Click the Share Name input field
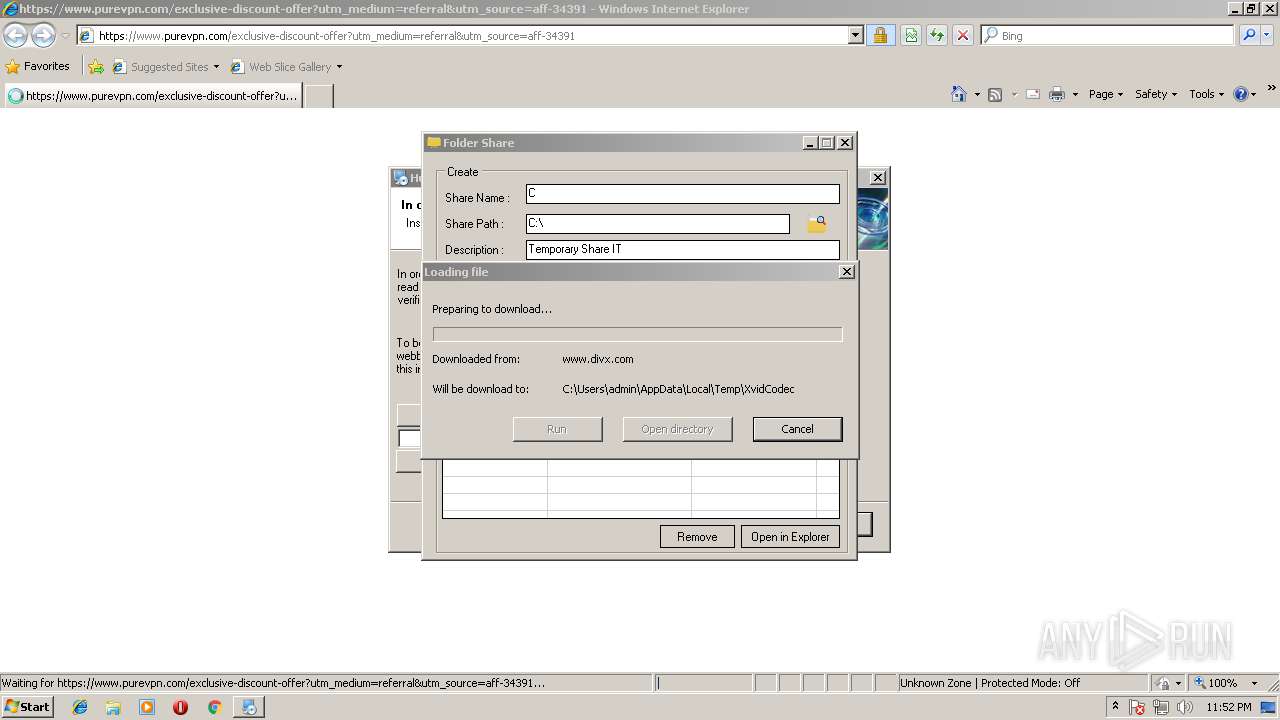This screenshot has width=1280, height=720. pyautogui.click(x=683, y=194)
